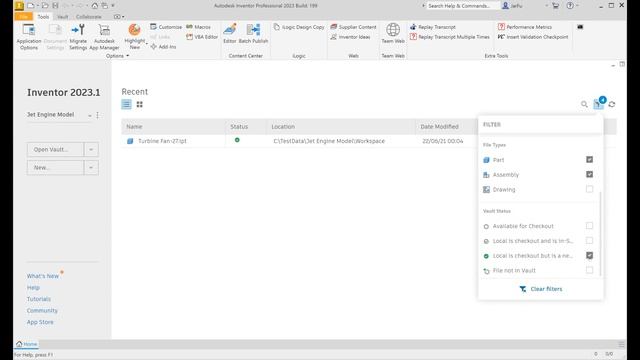
Task: Check Available for Checkout filter
Action: (x=589, y=226)
